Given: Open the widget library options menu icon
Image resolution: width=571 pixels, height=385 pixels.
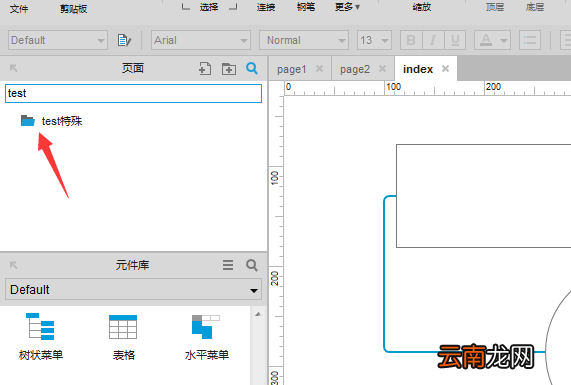Looking at the screenshot, I should pos(228,265).
